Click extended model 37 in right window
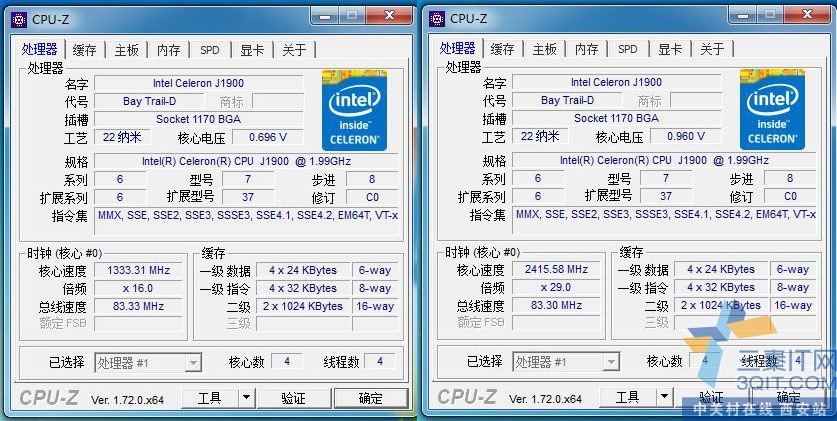The height and width of the screenshot is (421, 837). 666,196
